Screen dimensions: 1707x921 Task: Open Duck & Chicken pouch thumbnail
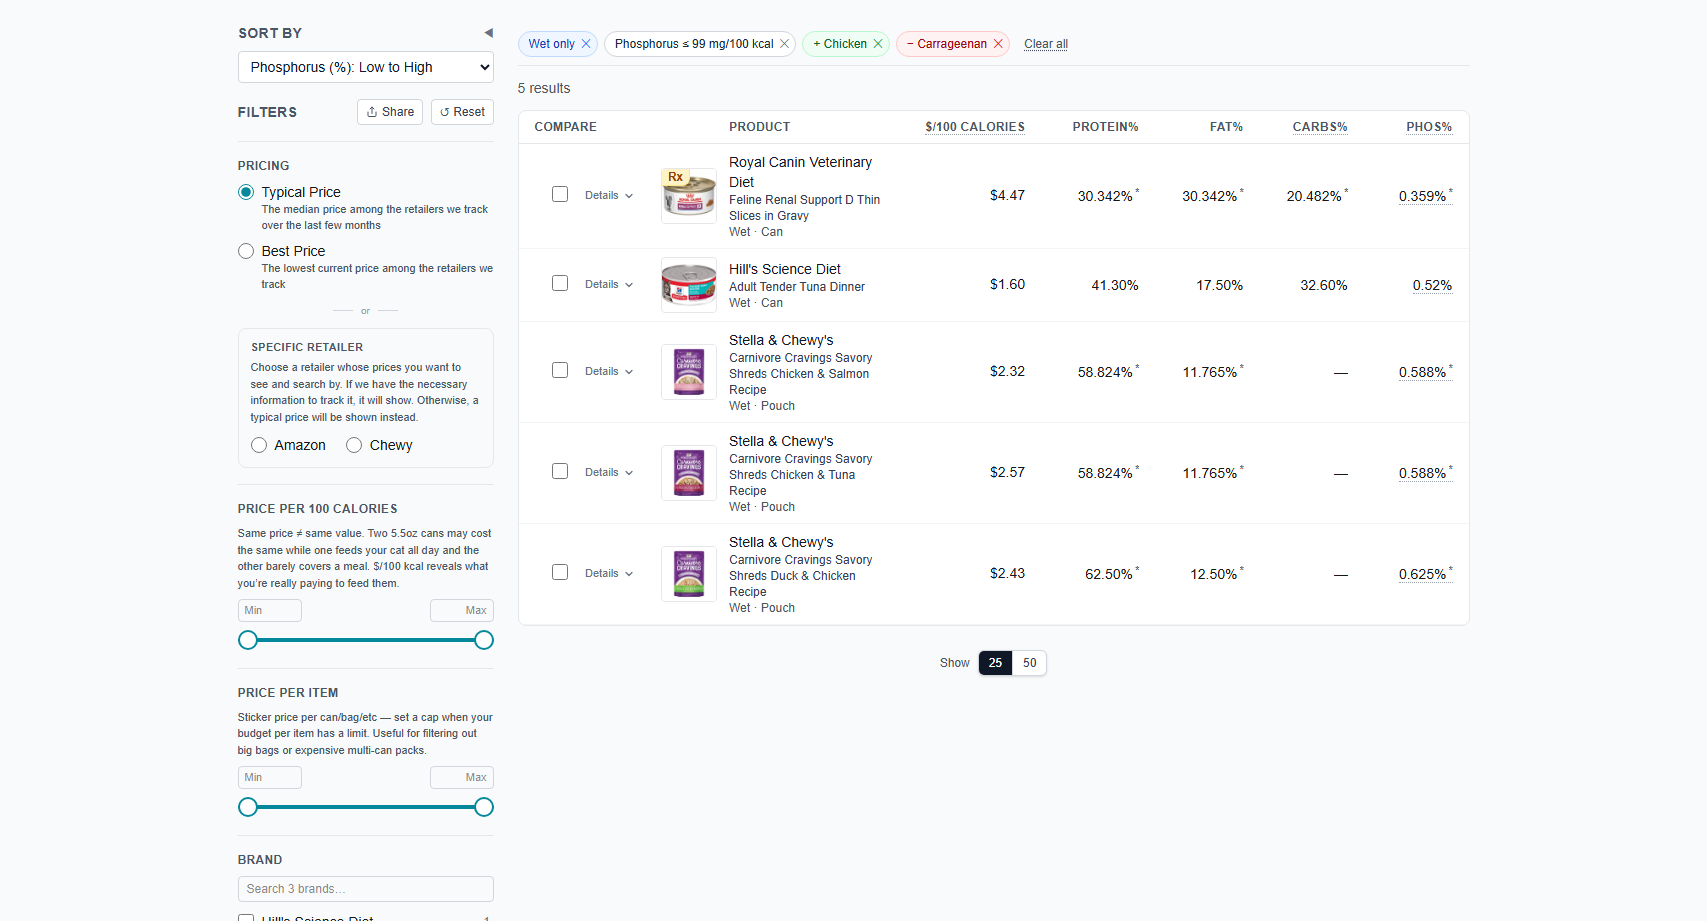(x=689, y=574)
